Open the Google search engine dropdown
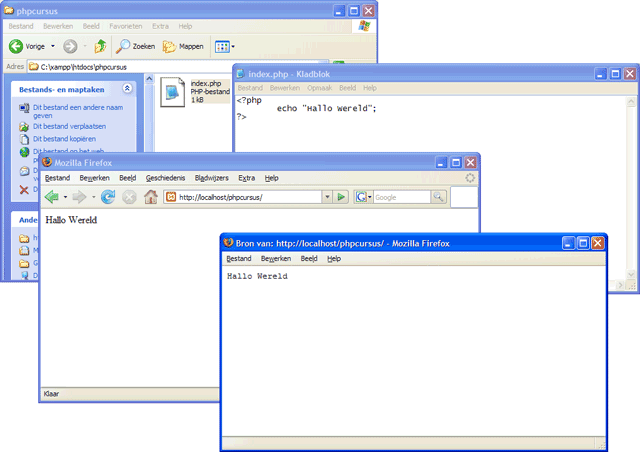The image size is (640, 452). (370, 197)
